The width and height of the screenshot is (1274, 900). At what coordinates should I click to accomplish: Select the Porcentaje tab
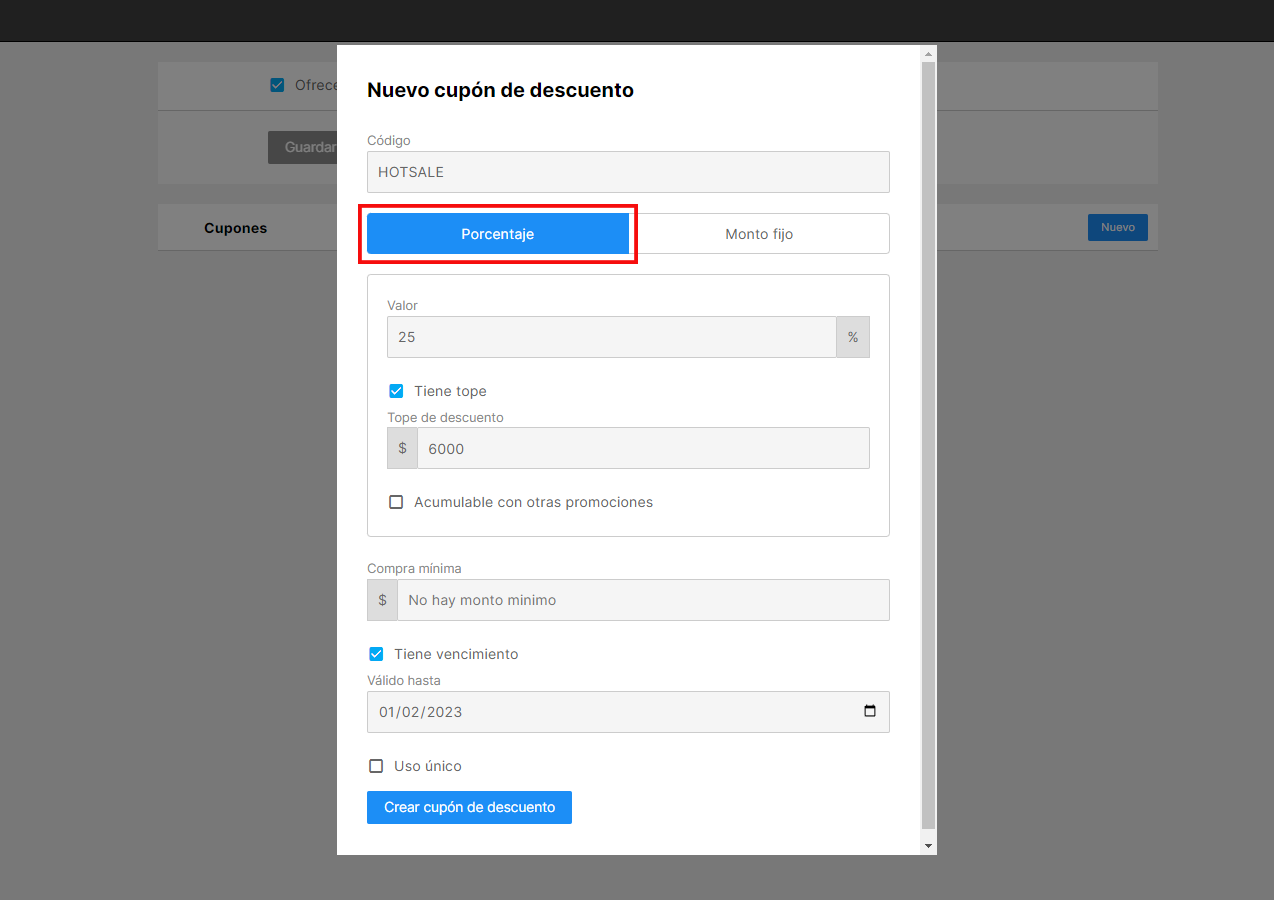[x=498, y=234]
